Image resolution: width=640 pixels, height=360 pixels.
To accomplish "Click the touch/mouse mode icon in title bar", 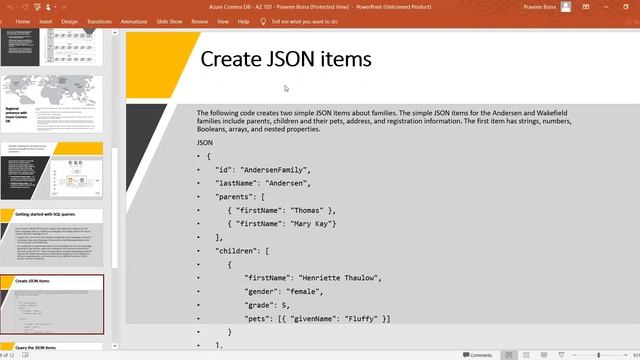I will tap(48, 7).
